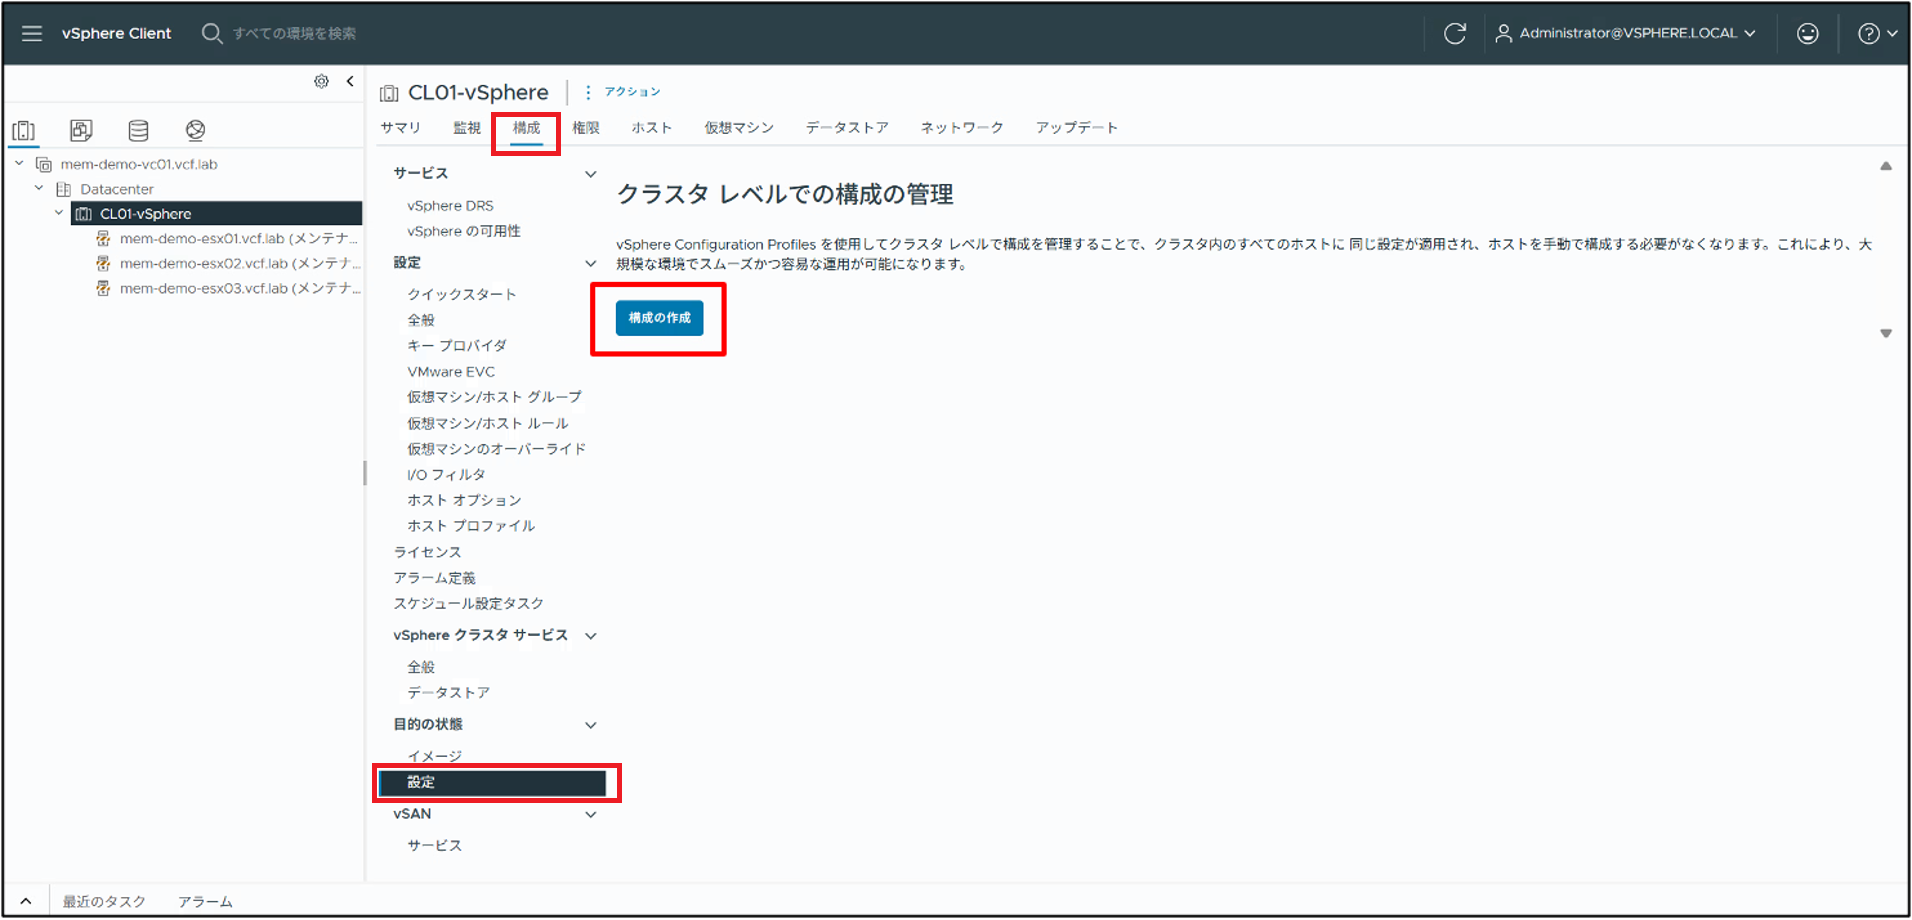Switch to the Storage inventory view

click(138, 130)
